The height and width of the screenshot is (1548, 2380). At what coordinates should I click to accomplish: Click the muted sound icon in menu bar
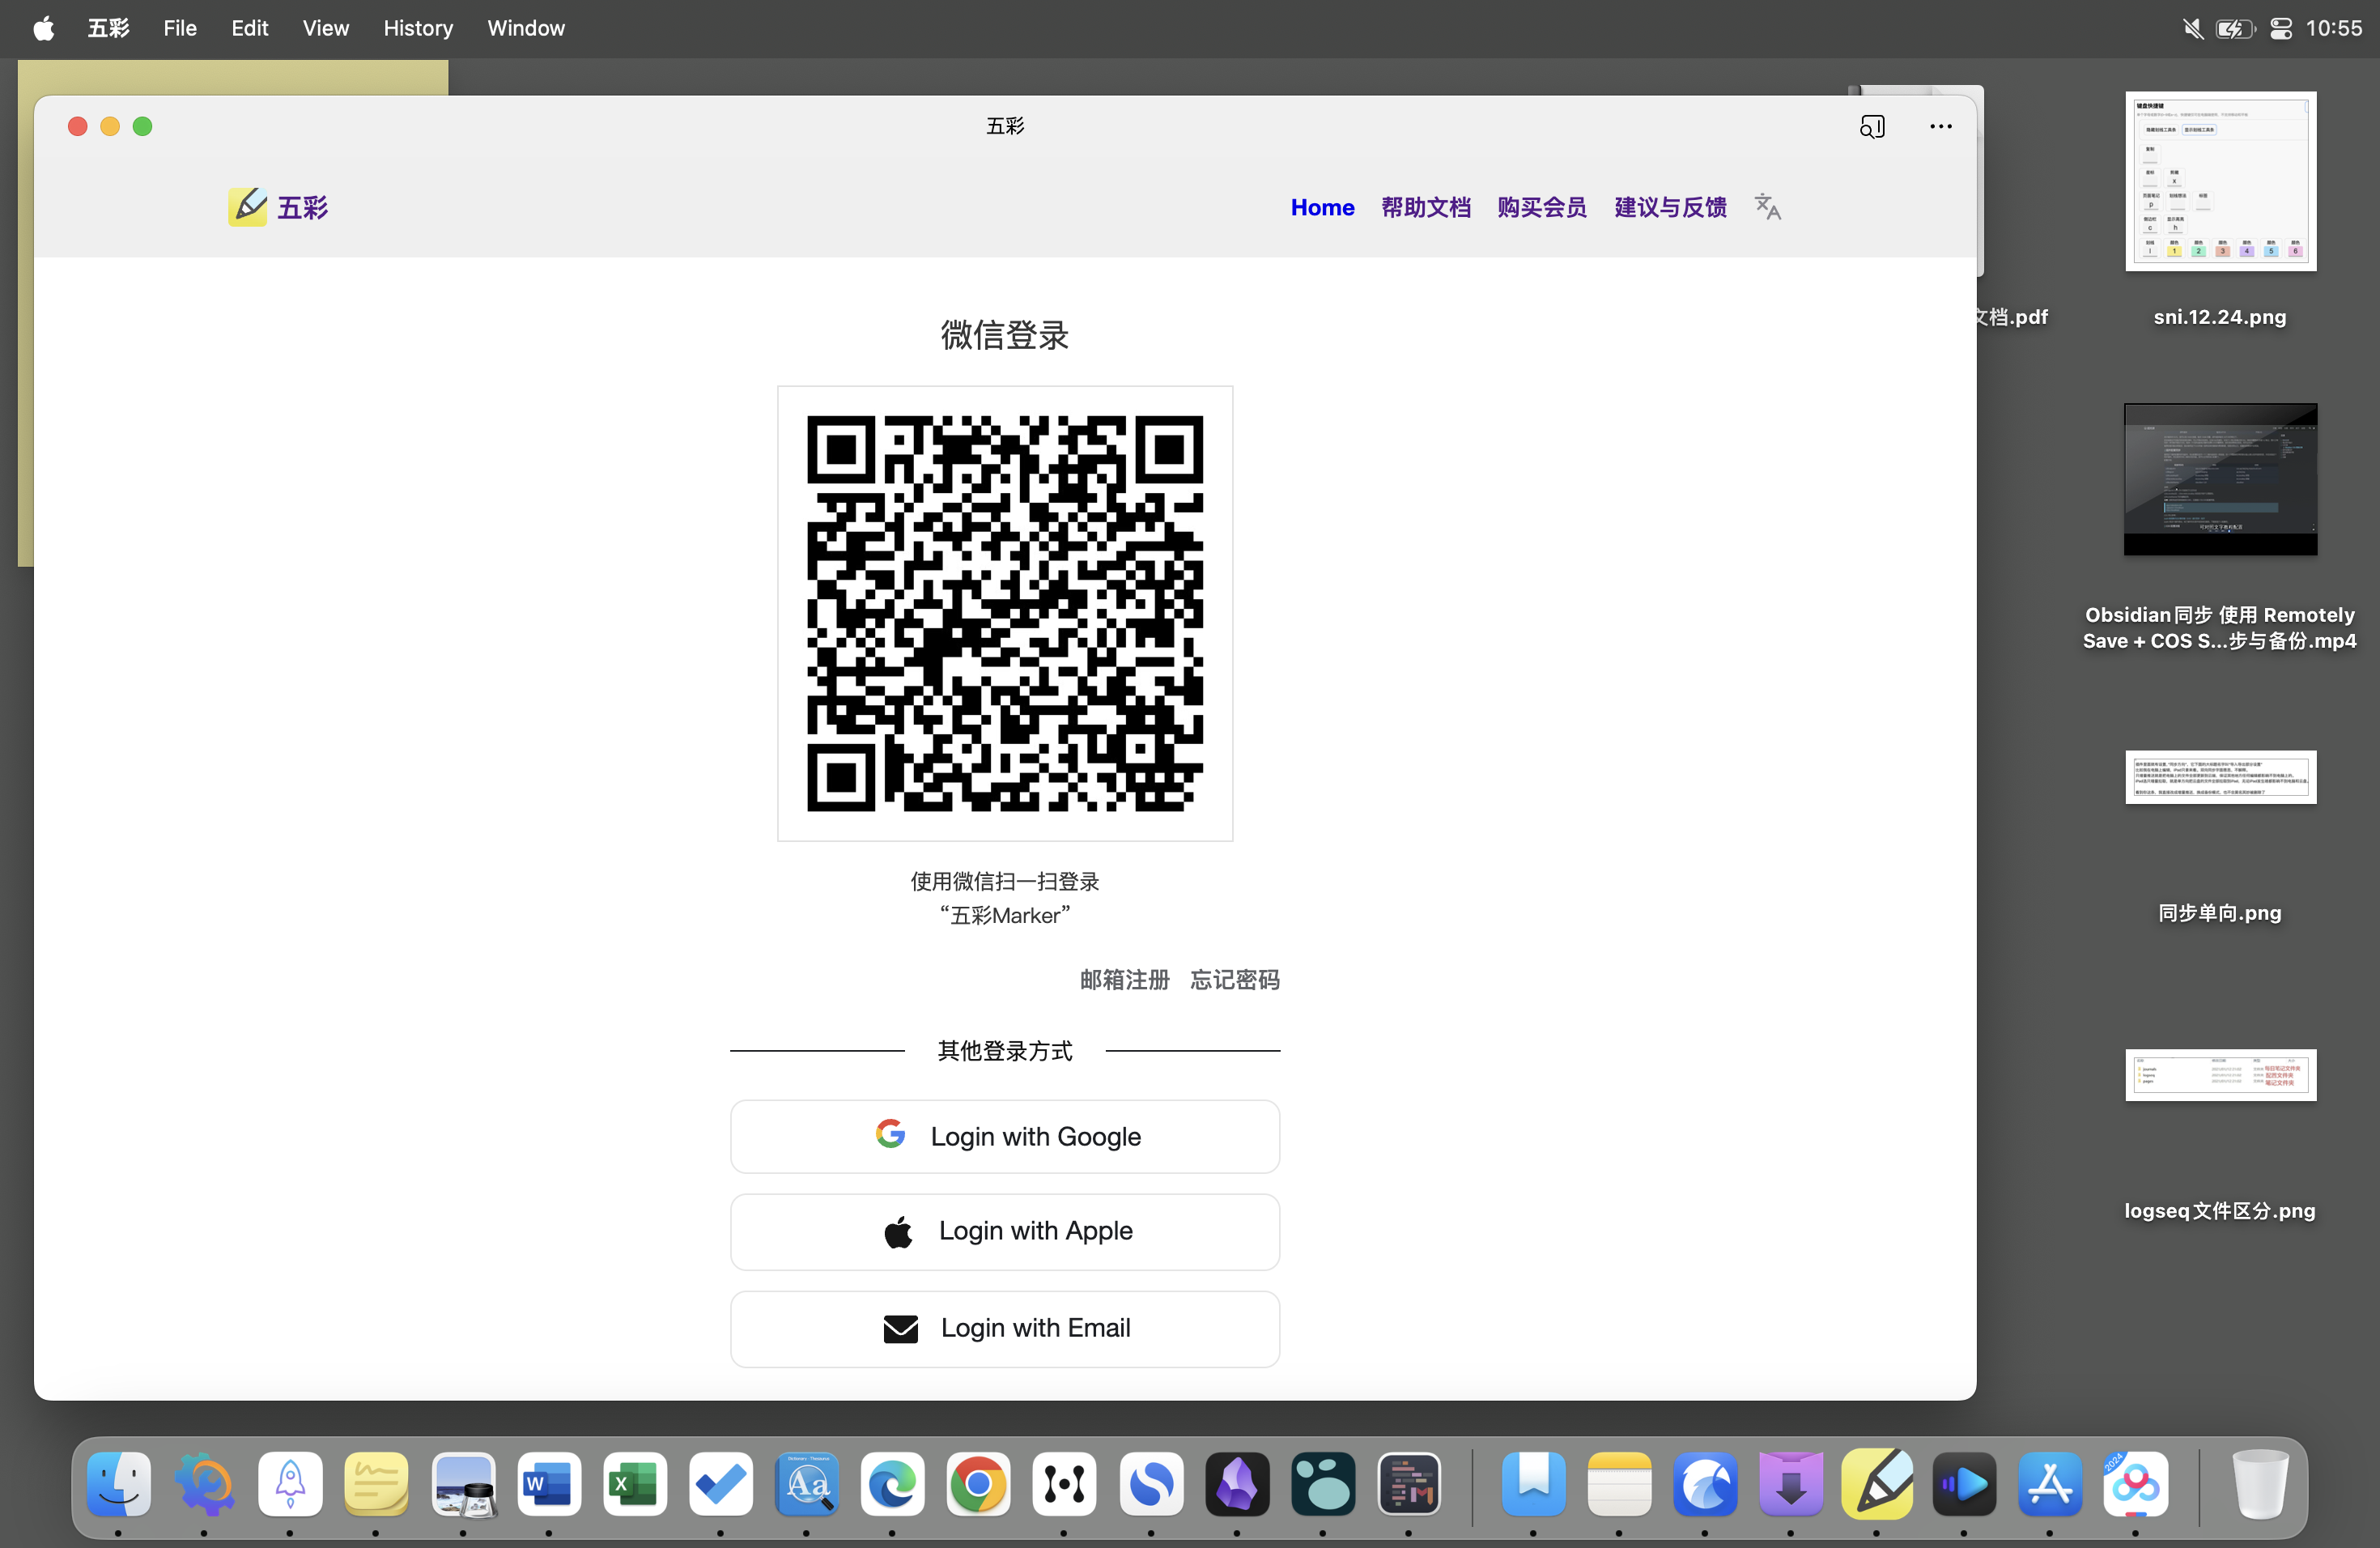click(x=2192, y=28)
